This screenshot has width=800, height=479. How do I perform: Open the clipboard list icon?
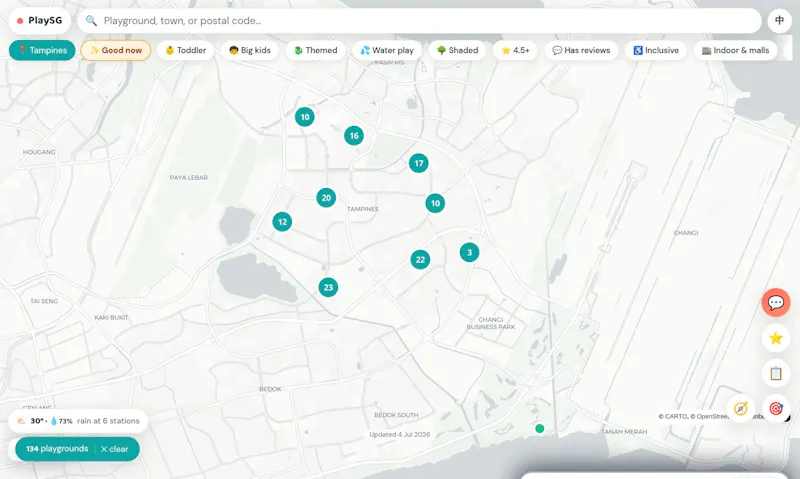pyautogui.click(x=776, y=373)
